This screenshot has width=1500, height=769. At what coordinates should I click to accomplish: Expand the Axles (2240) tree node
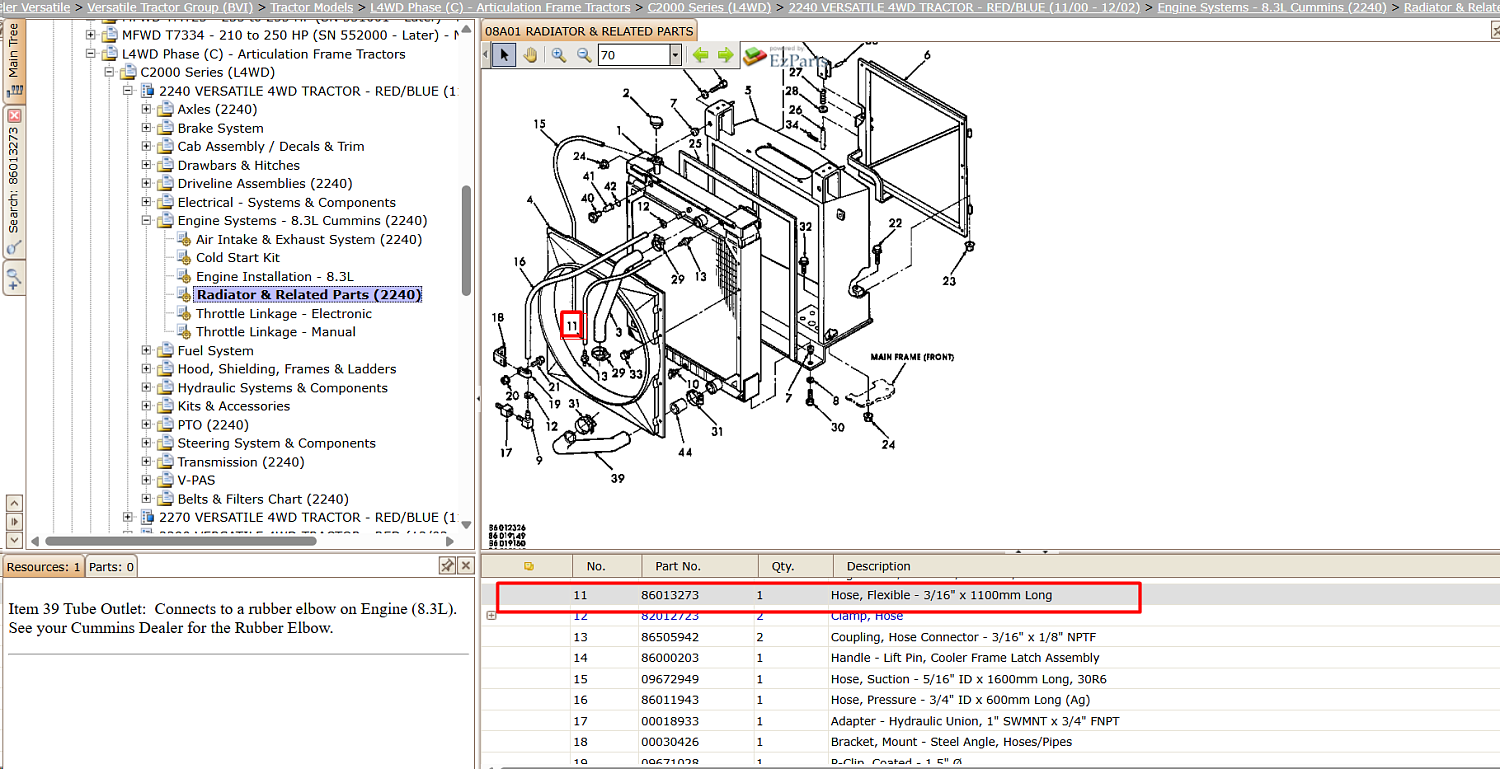point(146,109)
